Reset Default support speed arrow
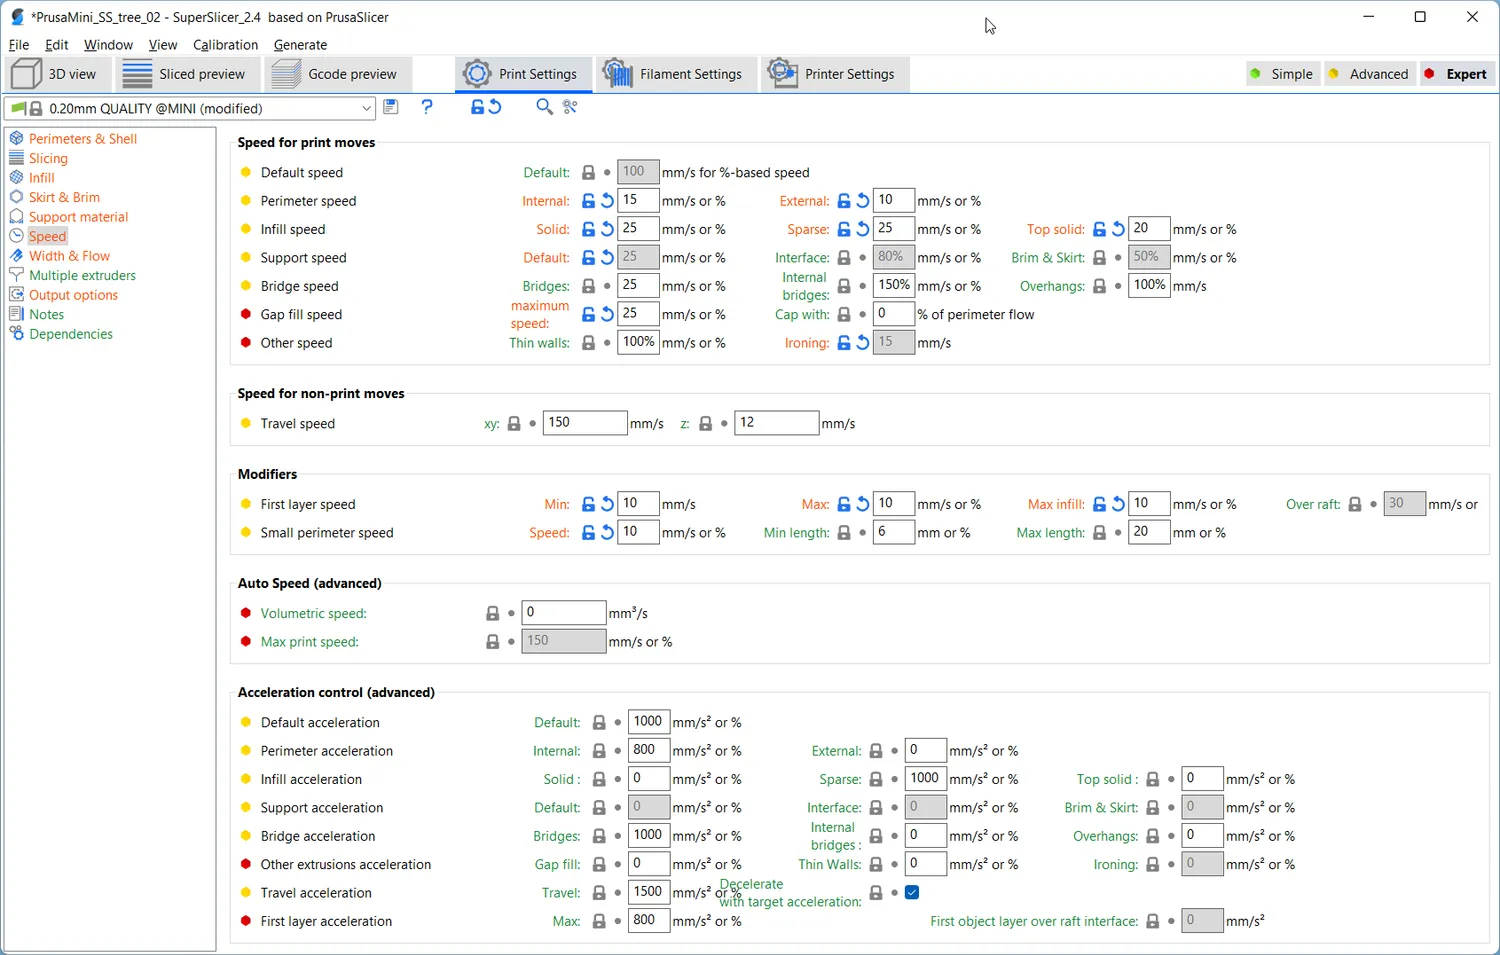The height and width of the screenshot is (955, 1500). tap(607, 258)
